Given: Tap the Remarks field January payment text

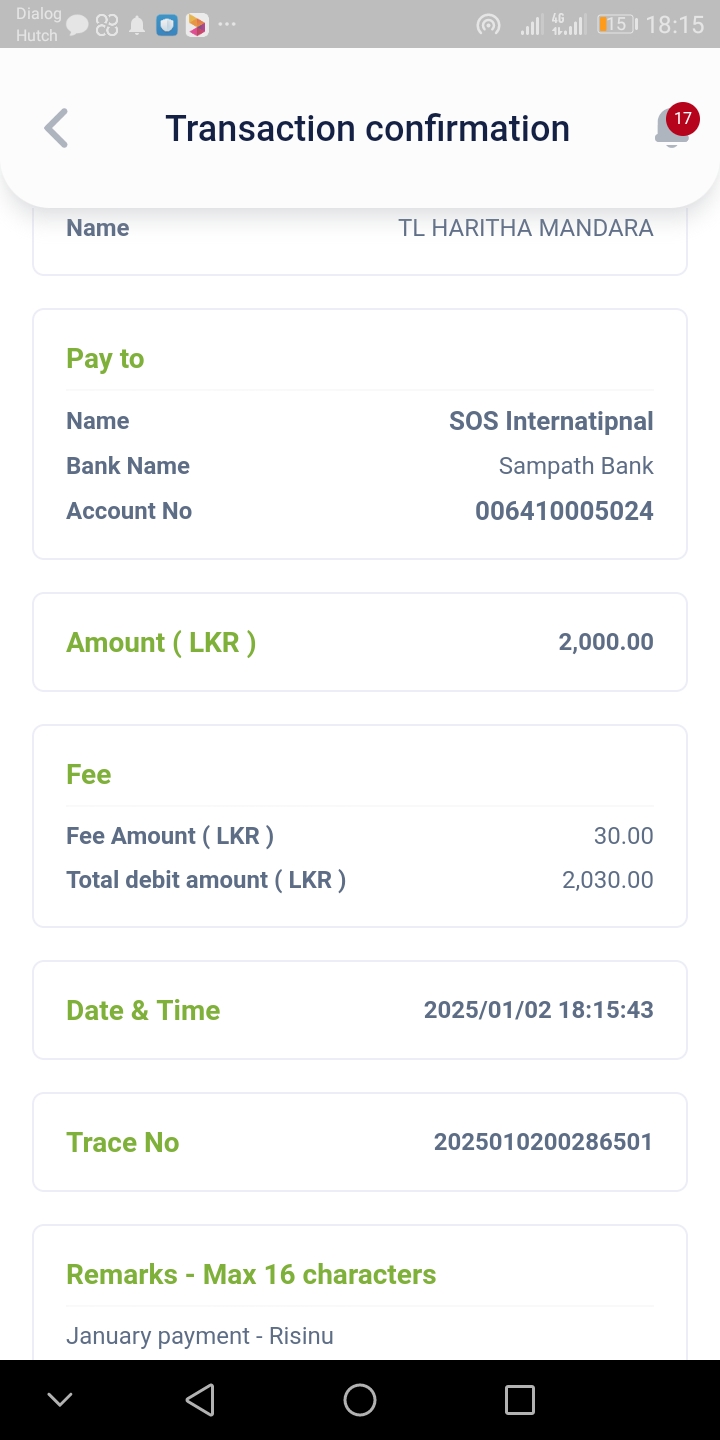Looking at the screenshot, I should tap(200, 1336).
